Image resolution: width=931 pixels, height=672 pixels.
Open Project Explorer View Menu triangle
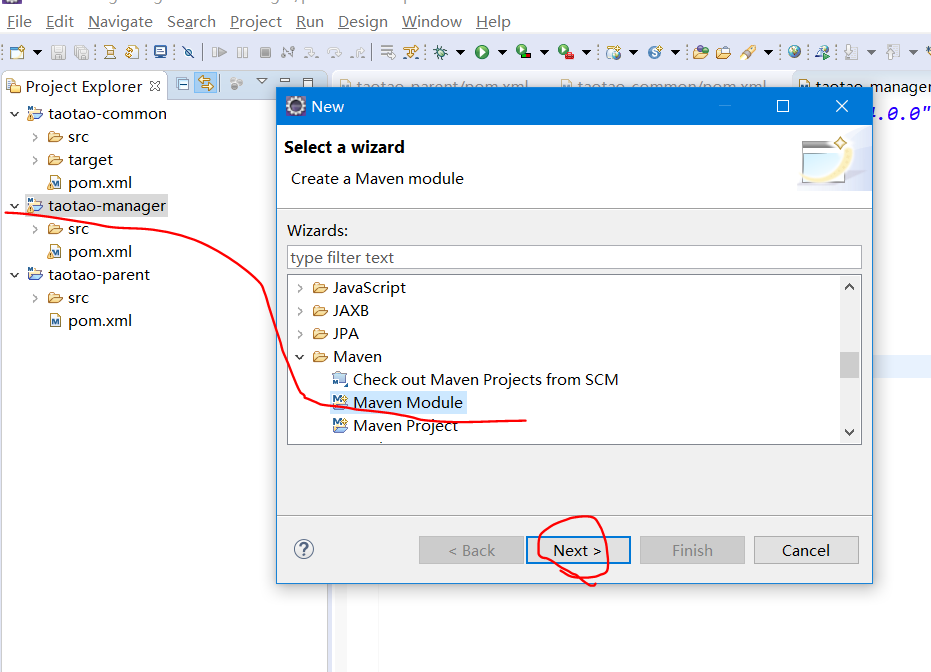pos(262,81)
